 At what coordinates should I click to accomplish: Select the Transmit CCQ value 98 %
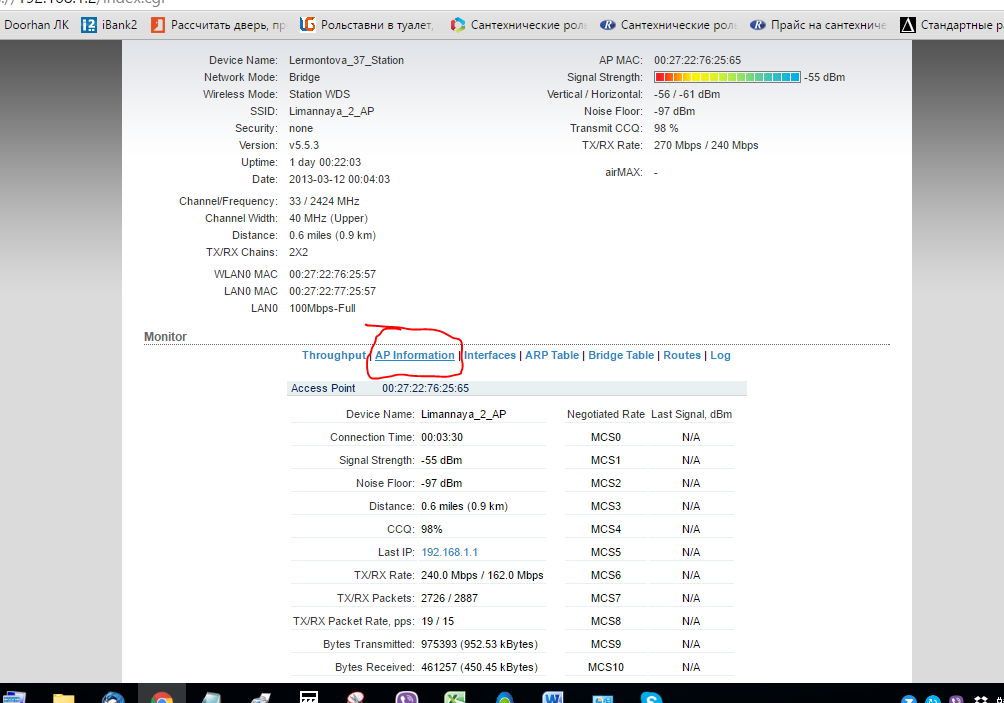pyautogui.click(x=666, y=128)
